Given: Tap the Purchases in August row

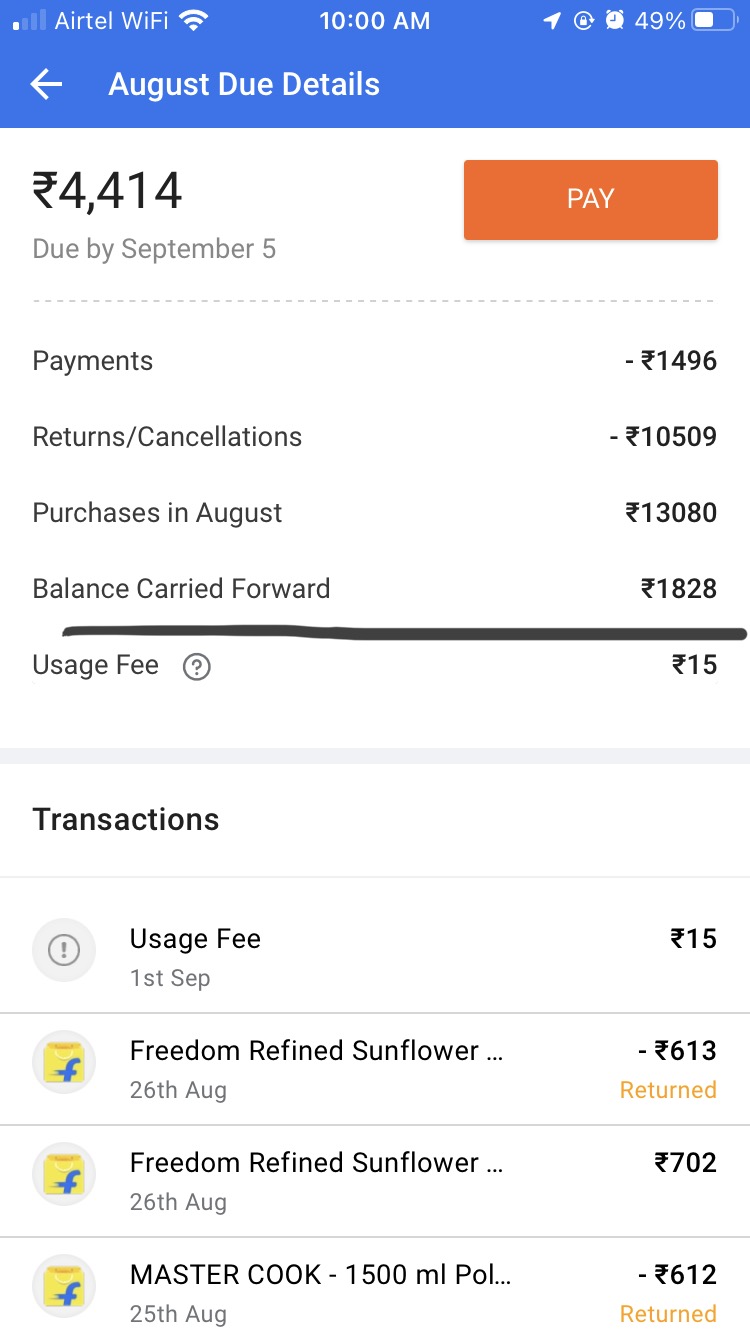Looking at the screenshot, I should click(x=374, y=513).
